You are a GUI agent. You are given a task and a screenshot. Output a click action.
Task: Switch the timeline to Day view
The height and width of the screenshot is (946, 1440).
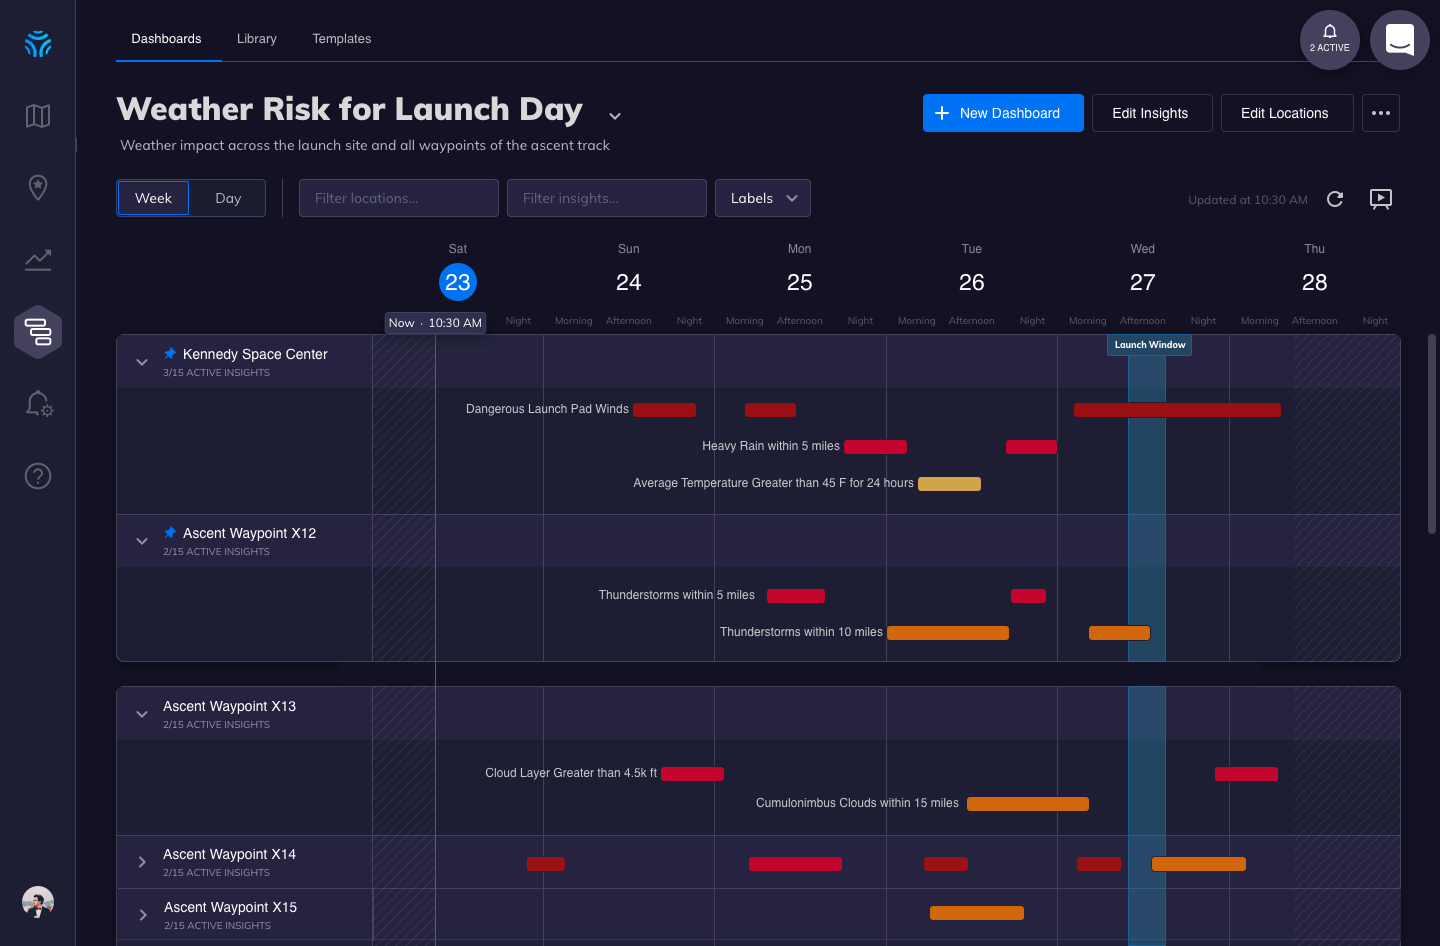[228, 198]
